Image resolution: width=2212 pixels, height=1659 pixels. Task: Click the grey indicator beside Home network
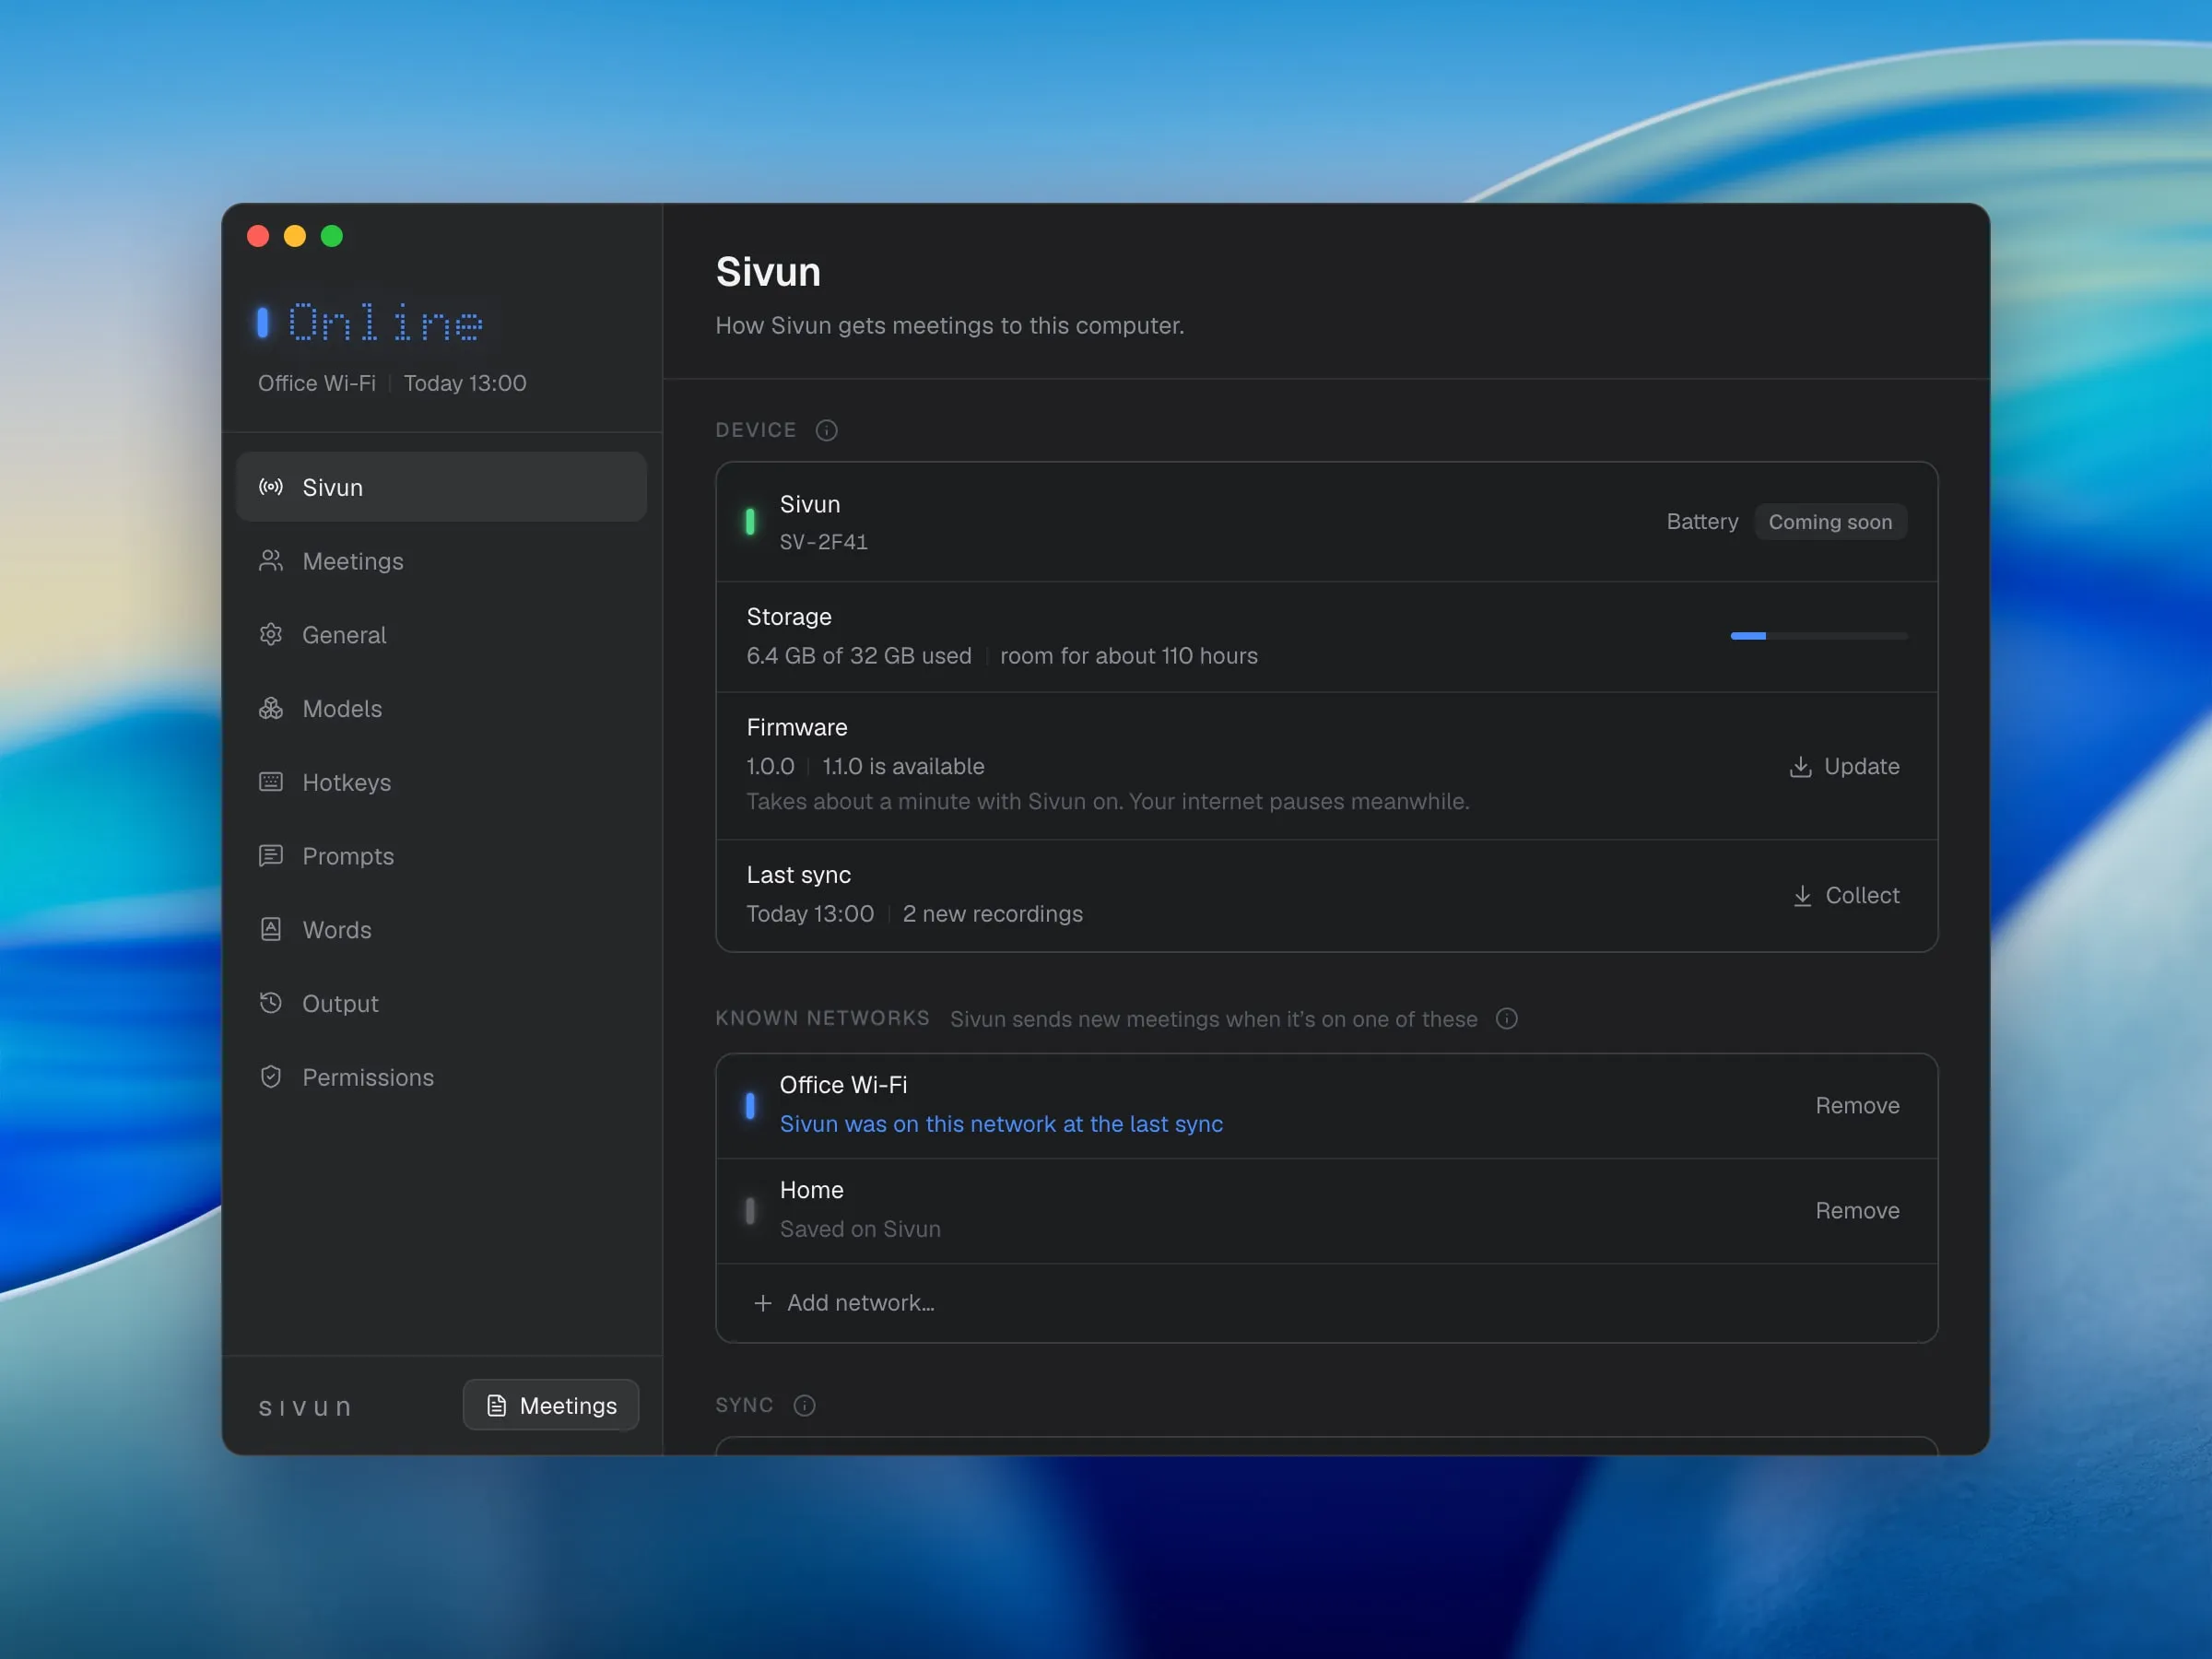(x=750, y=1211)
